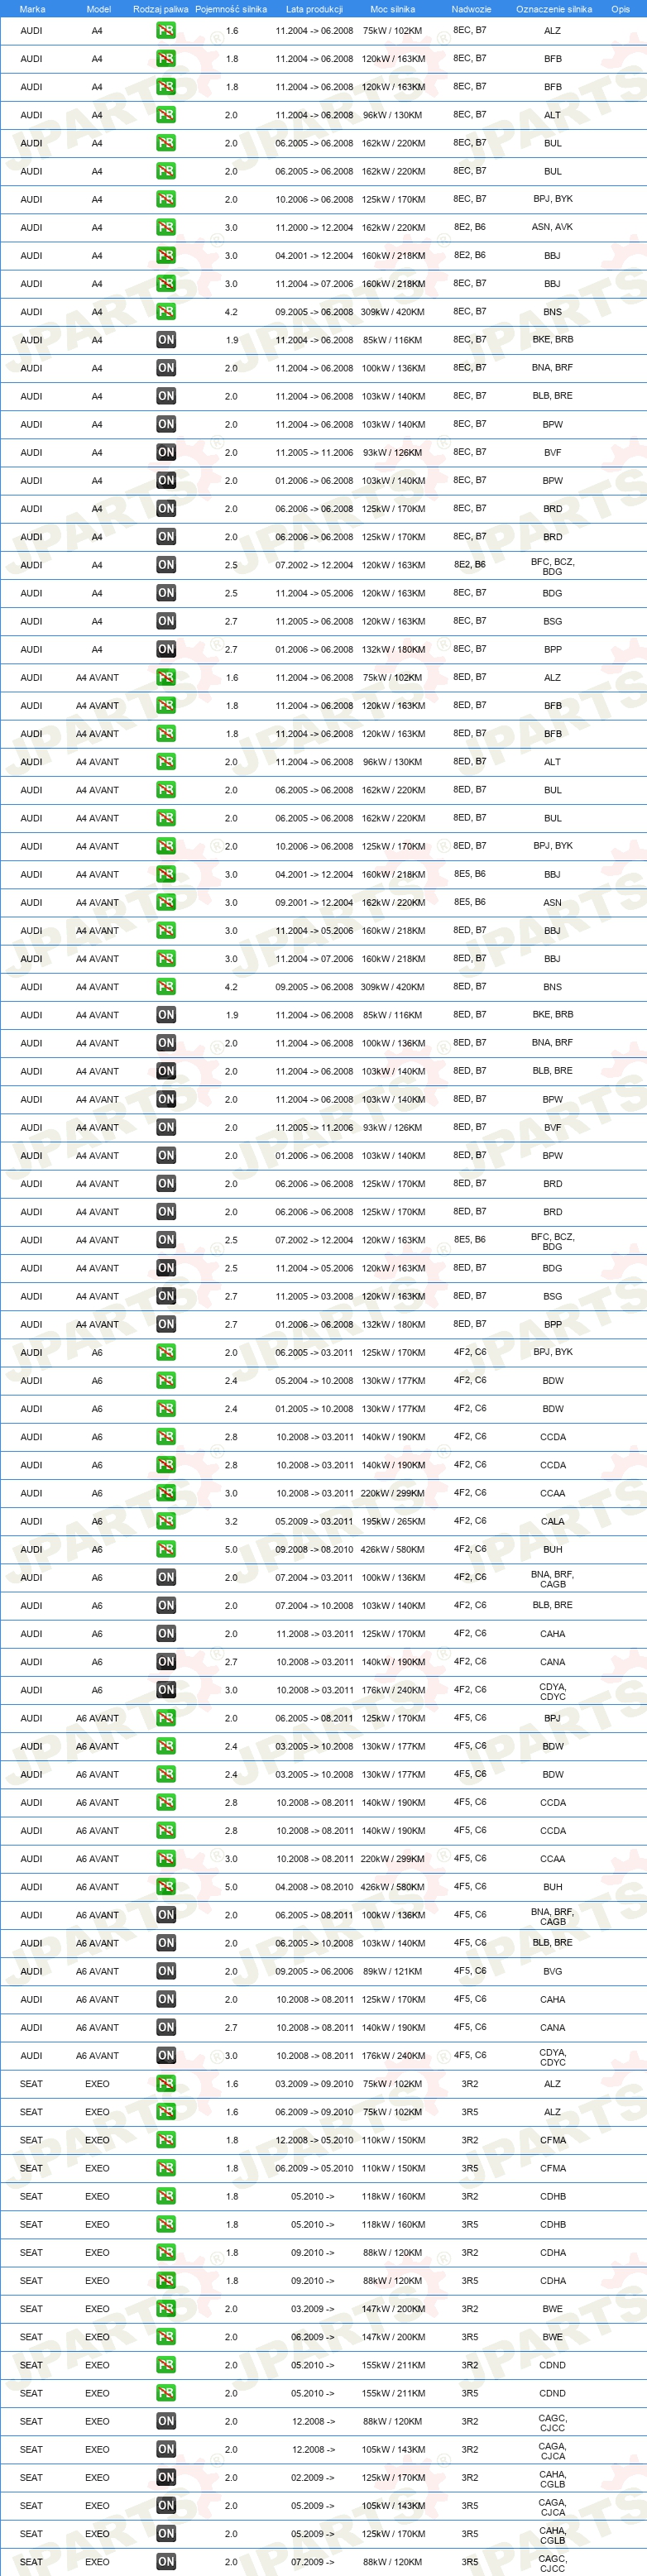Select '426kW / 580KM' in the A6 AVANT row
The width and height of the screenshot is (647, 2576).
[x=393, y=1888]
